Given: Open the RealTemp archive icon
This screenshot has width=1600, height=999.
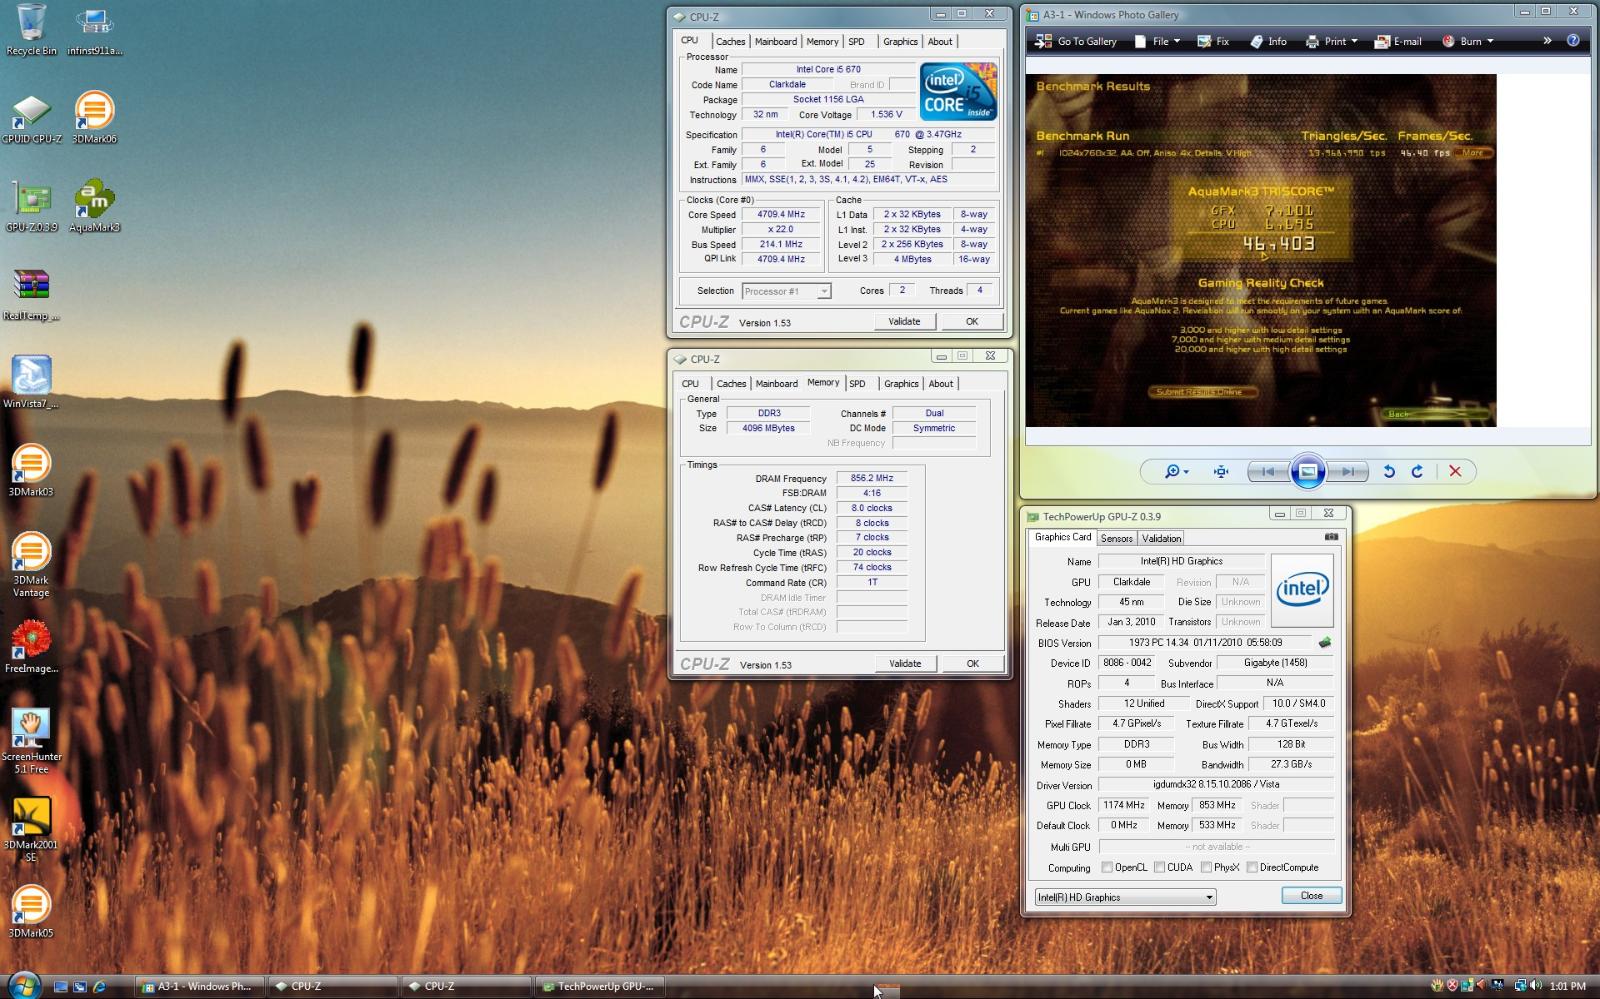Looking at the screenshot, I should coord(31,295).
